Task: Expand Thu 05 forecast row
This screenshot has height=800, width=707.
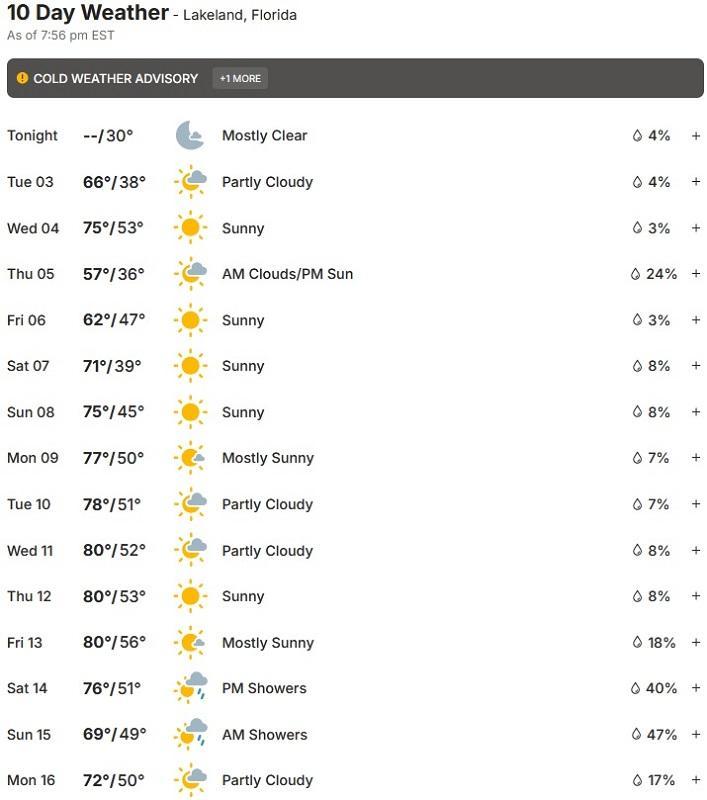Action: point(696,274)
